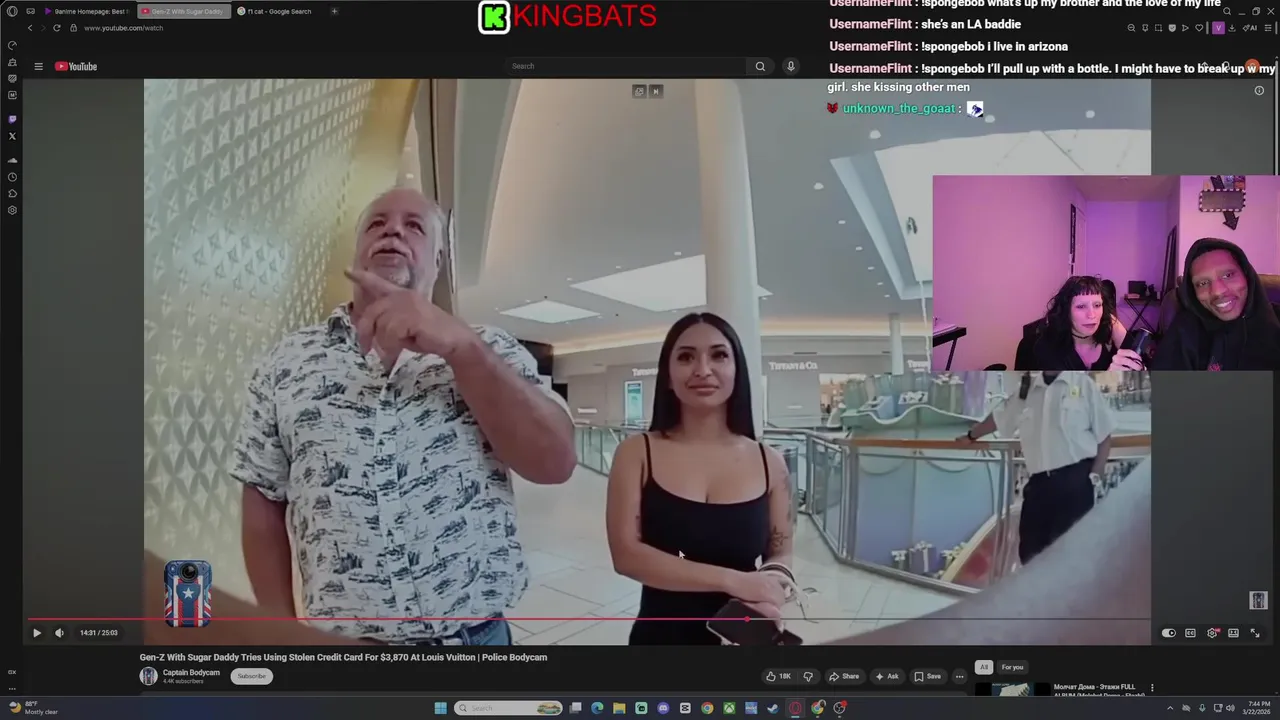Screen dimensions: 1280x720
Task: Open browser settings gear in sidebar
Action: click(12, 210)
